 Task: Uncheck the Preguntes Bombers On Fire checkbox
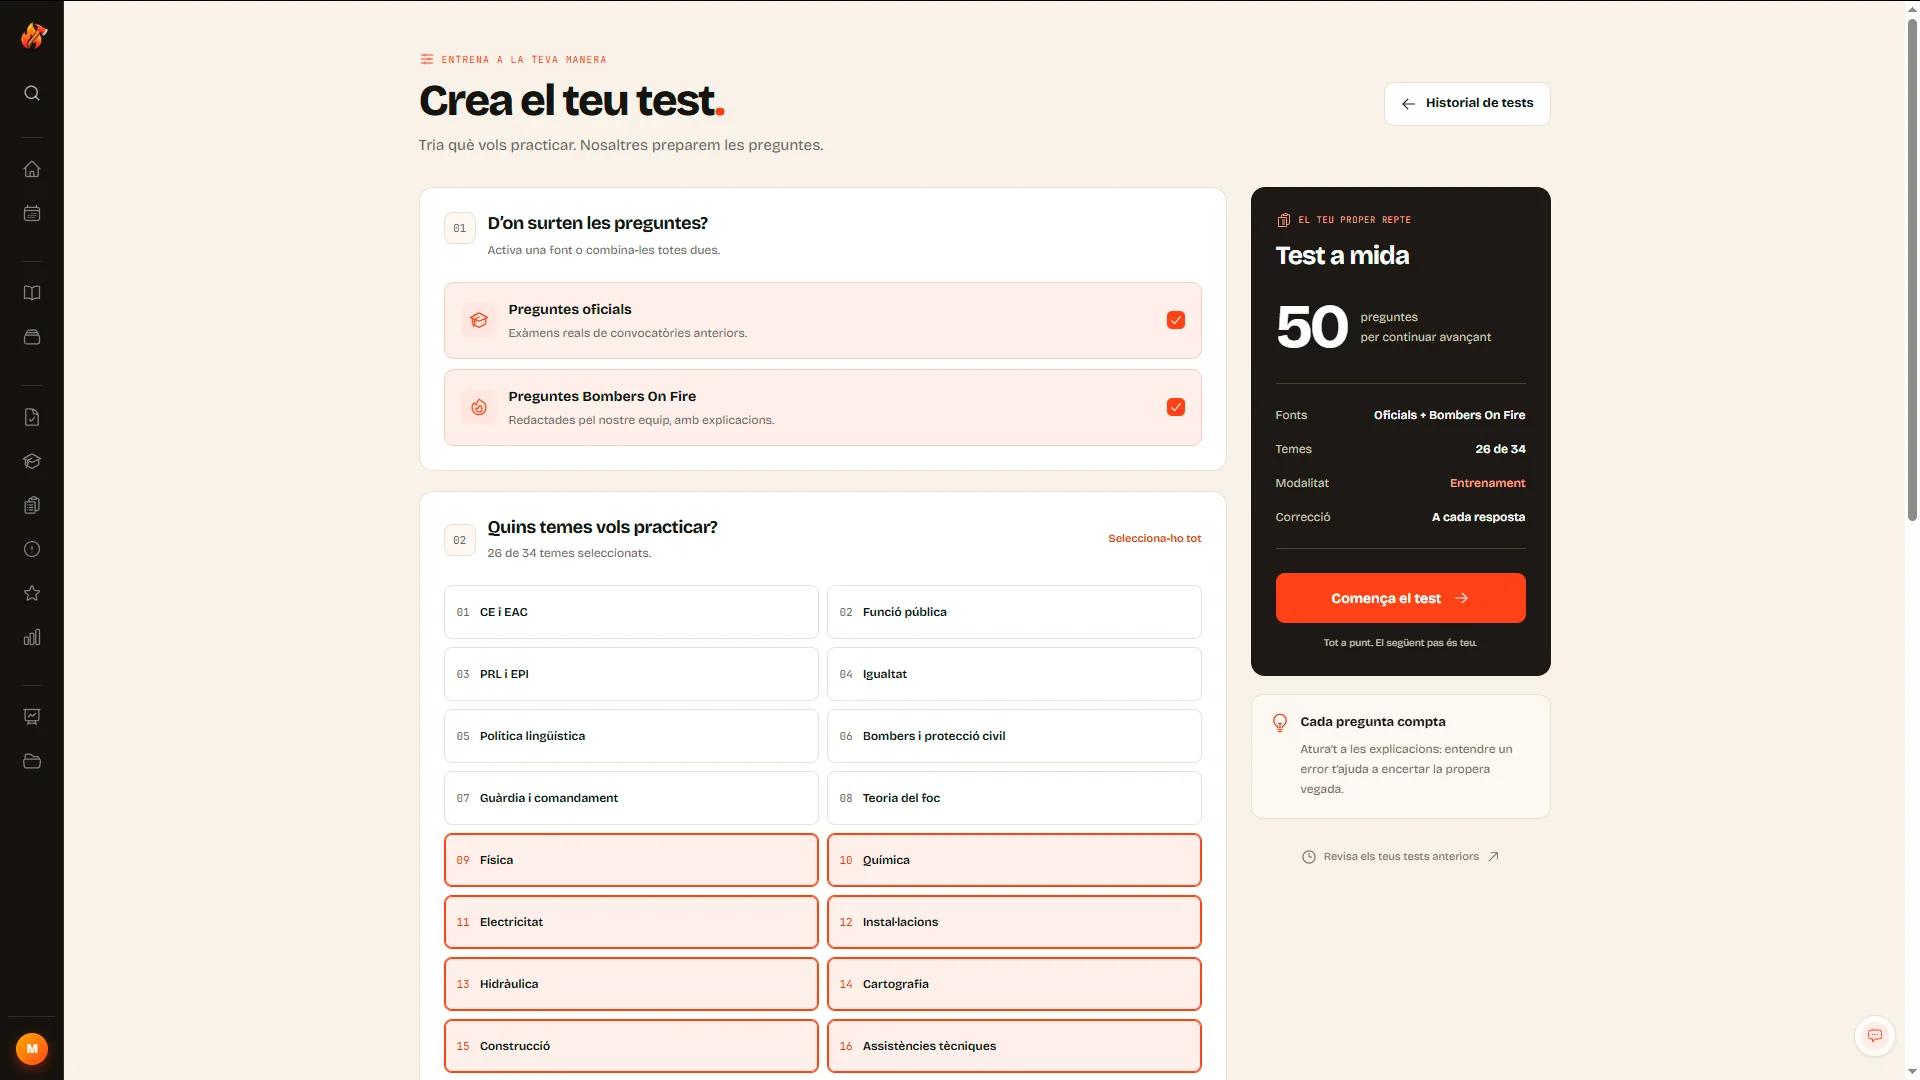1176,407
